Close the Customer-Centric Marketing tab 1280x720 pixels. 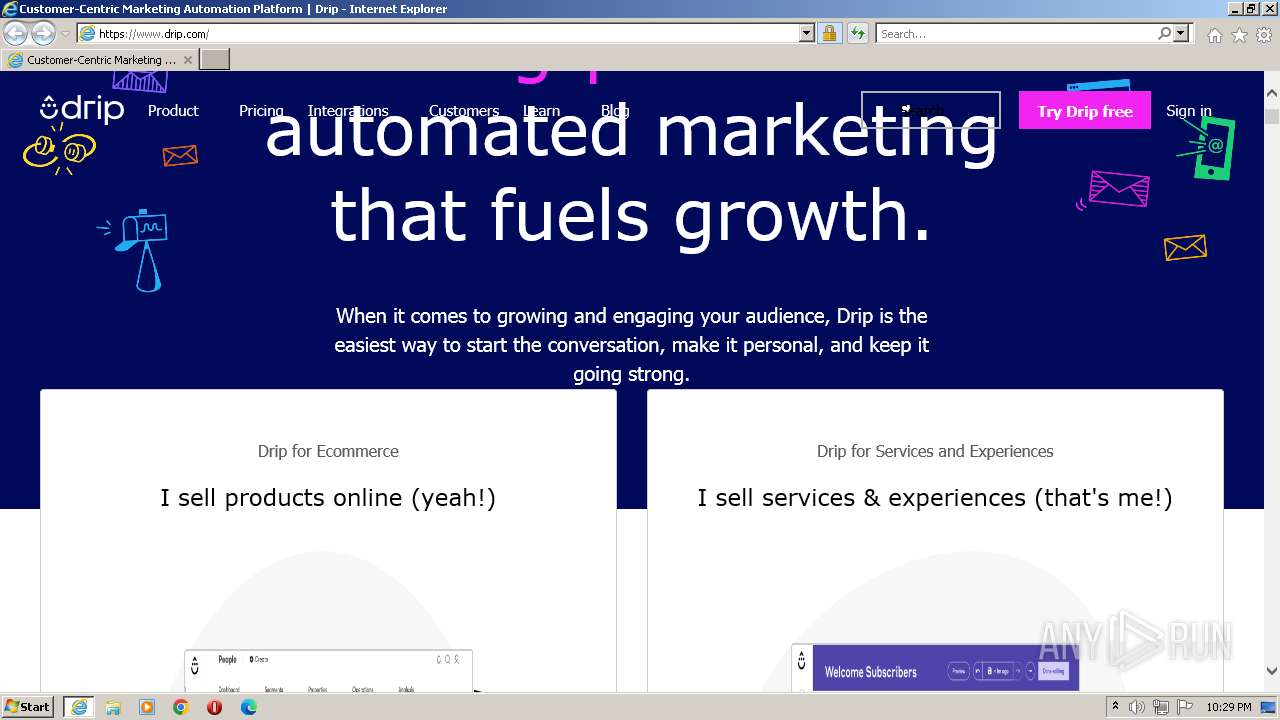pos(187,60)
